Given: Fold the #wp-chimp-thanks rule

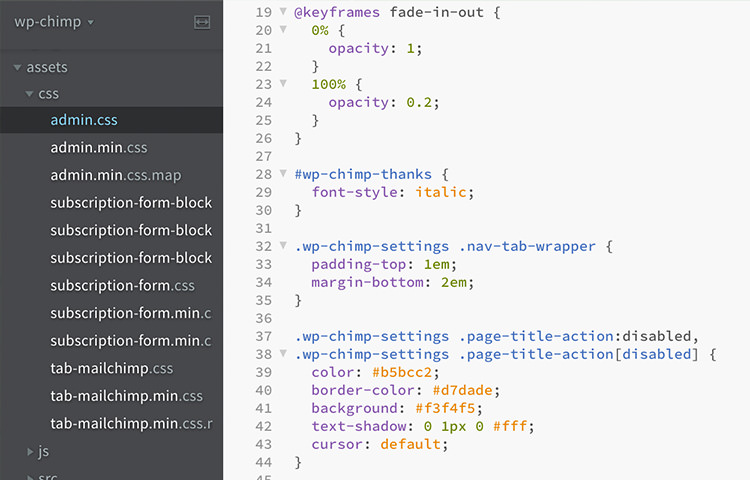Looking at the screenshot, I should pyautogui.click(x=284, y=175).
